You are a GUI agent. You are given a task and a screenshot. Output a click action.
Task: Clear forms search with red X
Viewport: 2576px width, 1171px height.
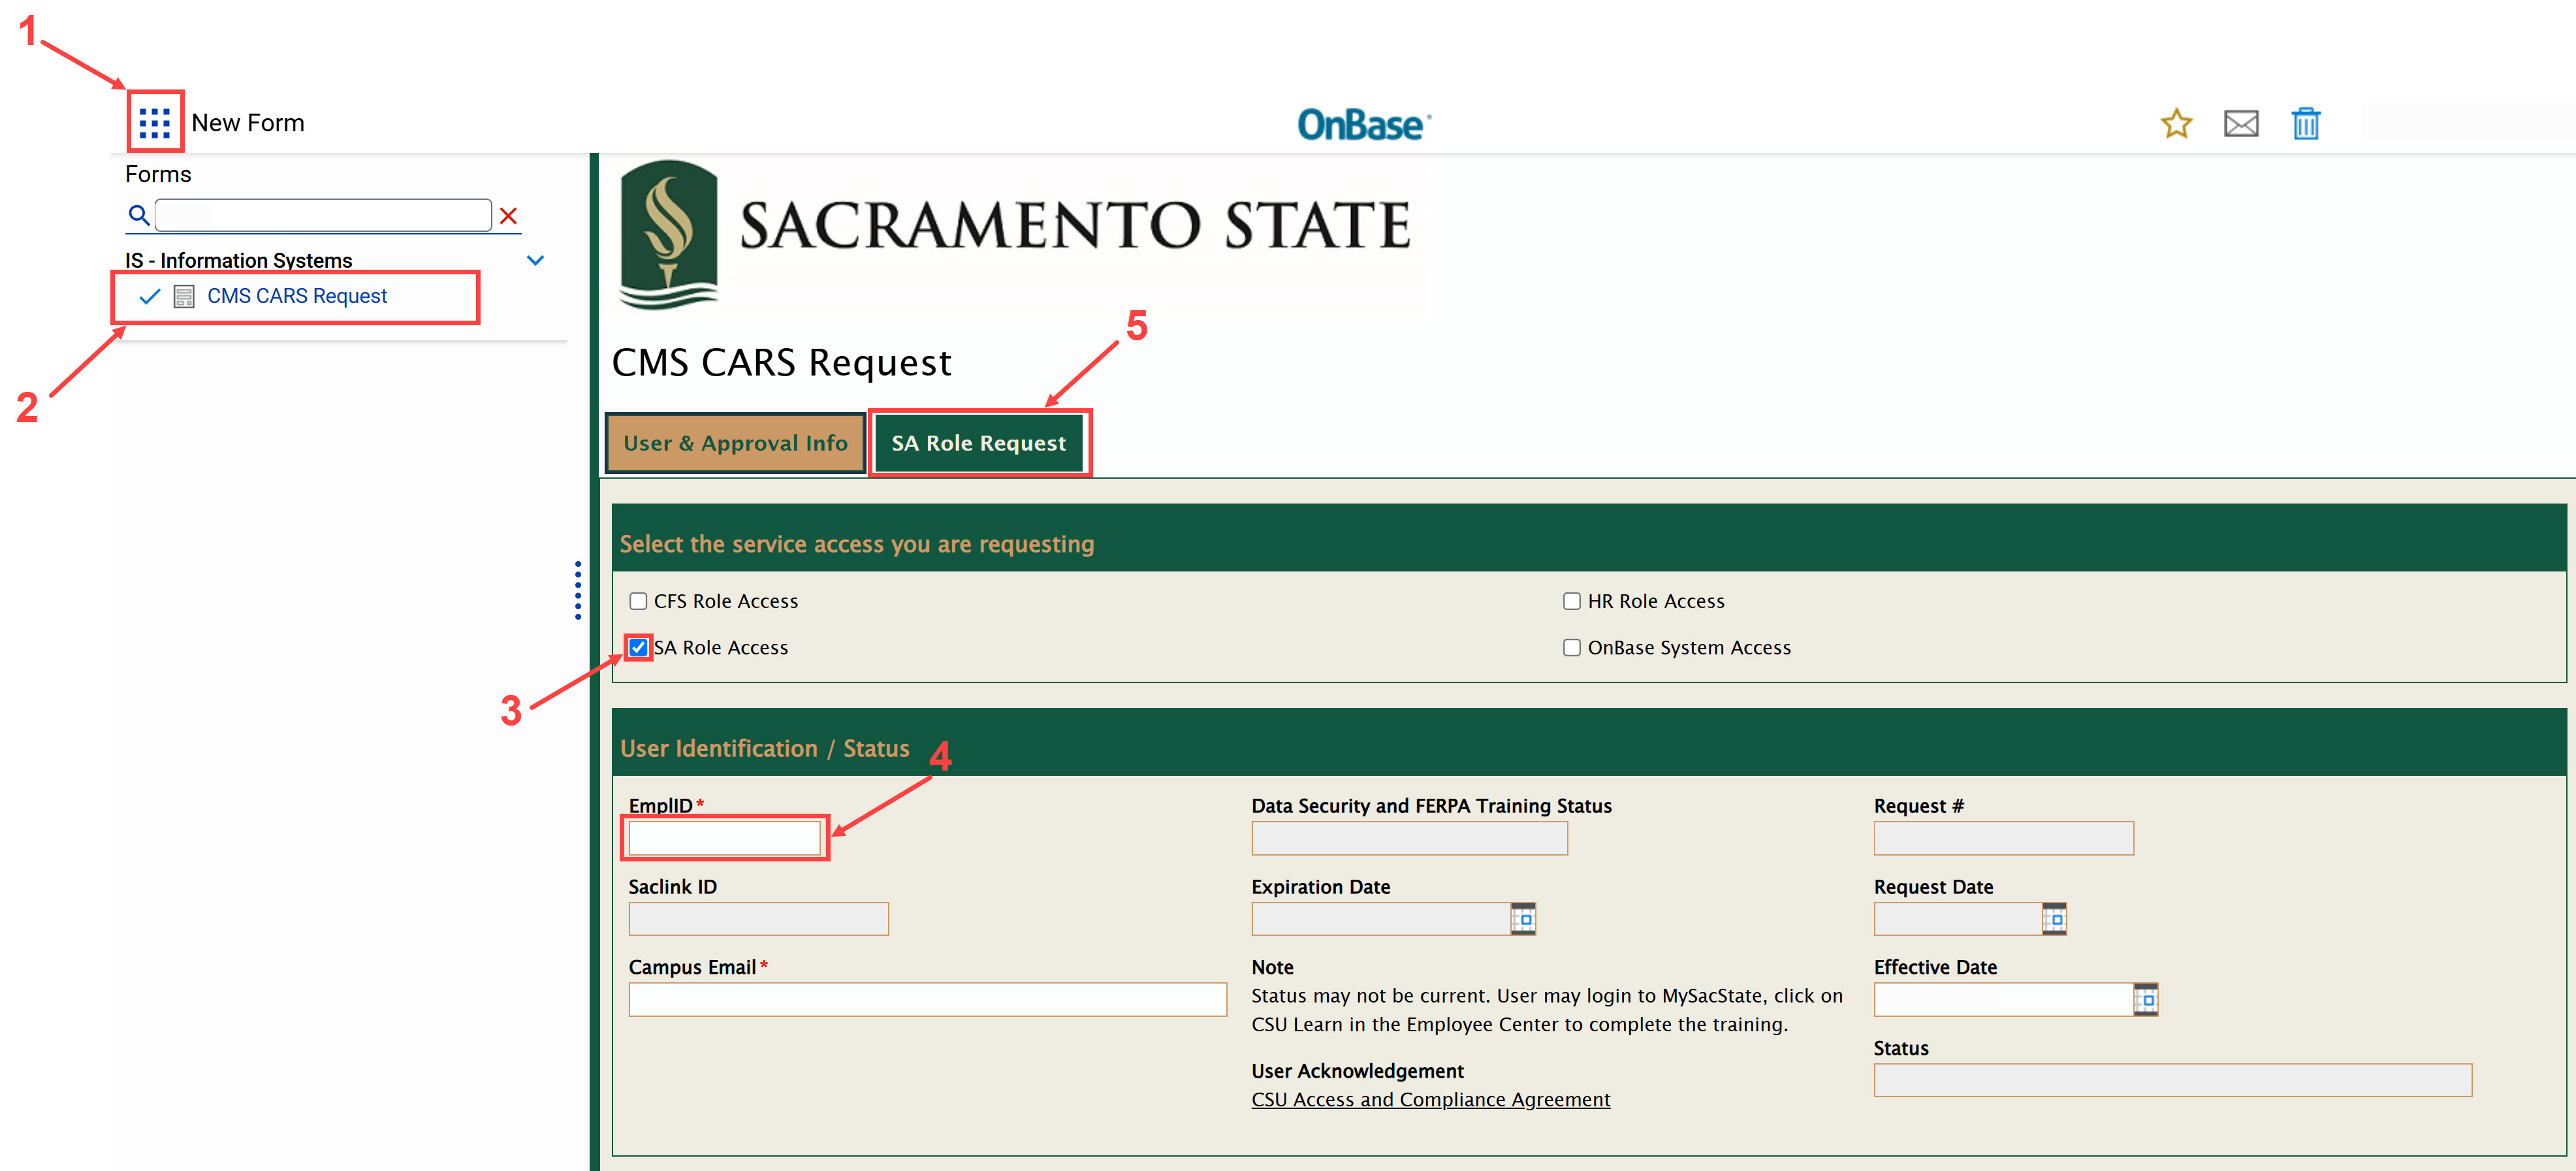pyautogui.click(x=508, y=215)
